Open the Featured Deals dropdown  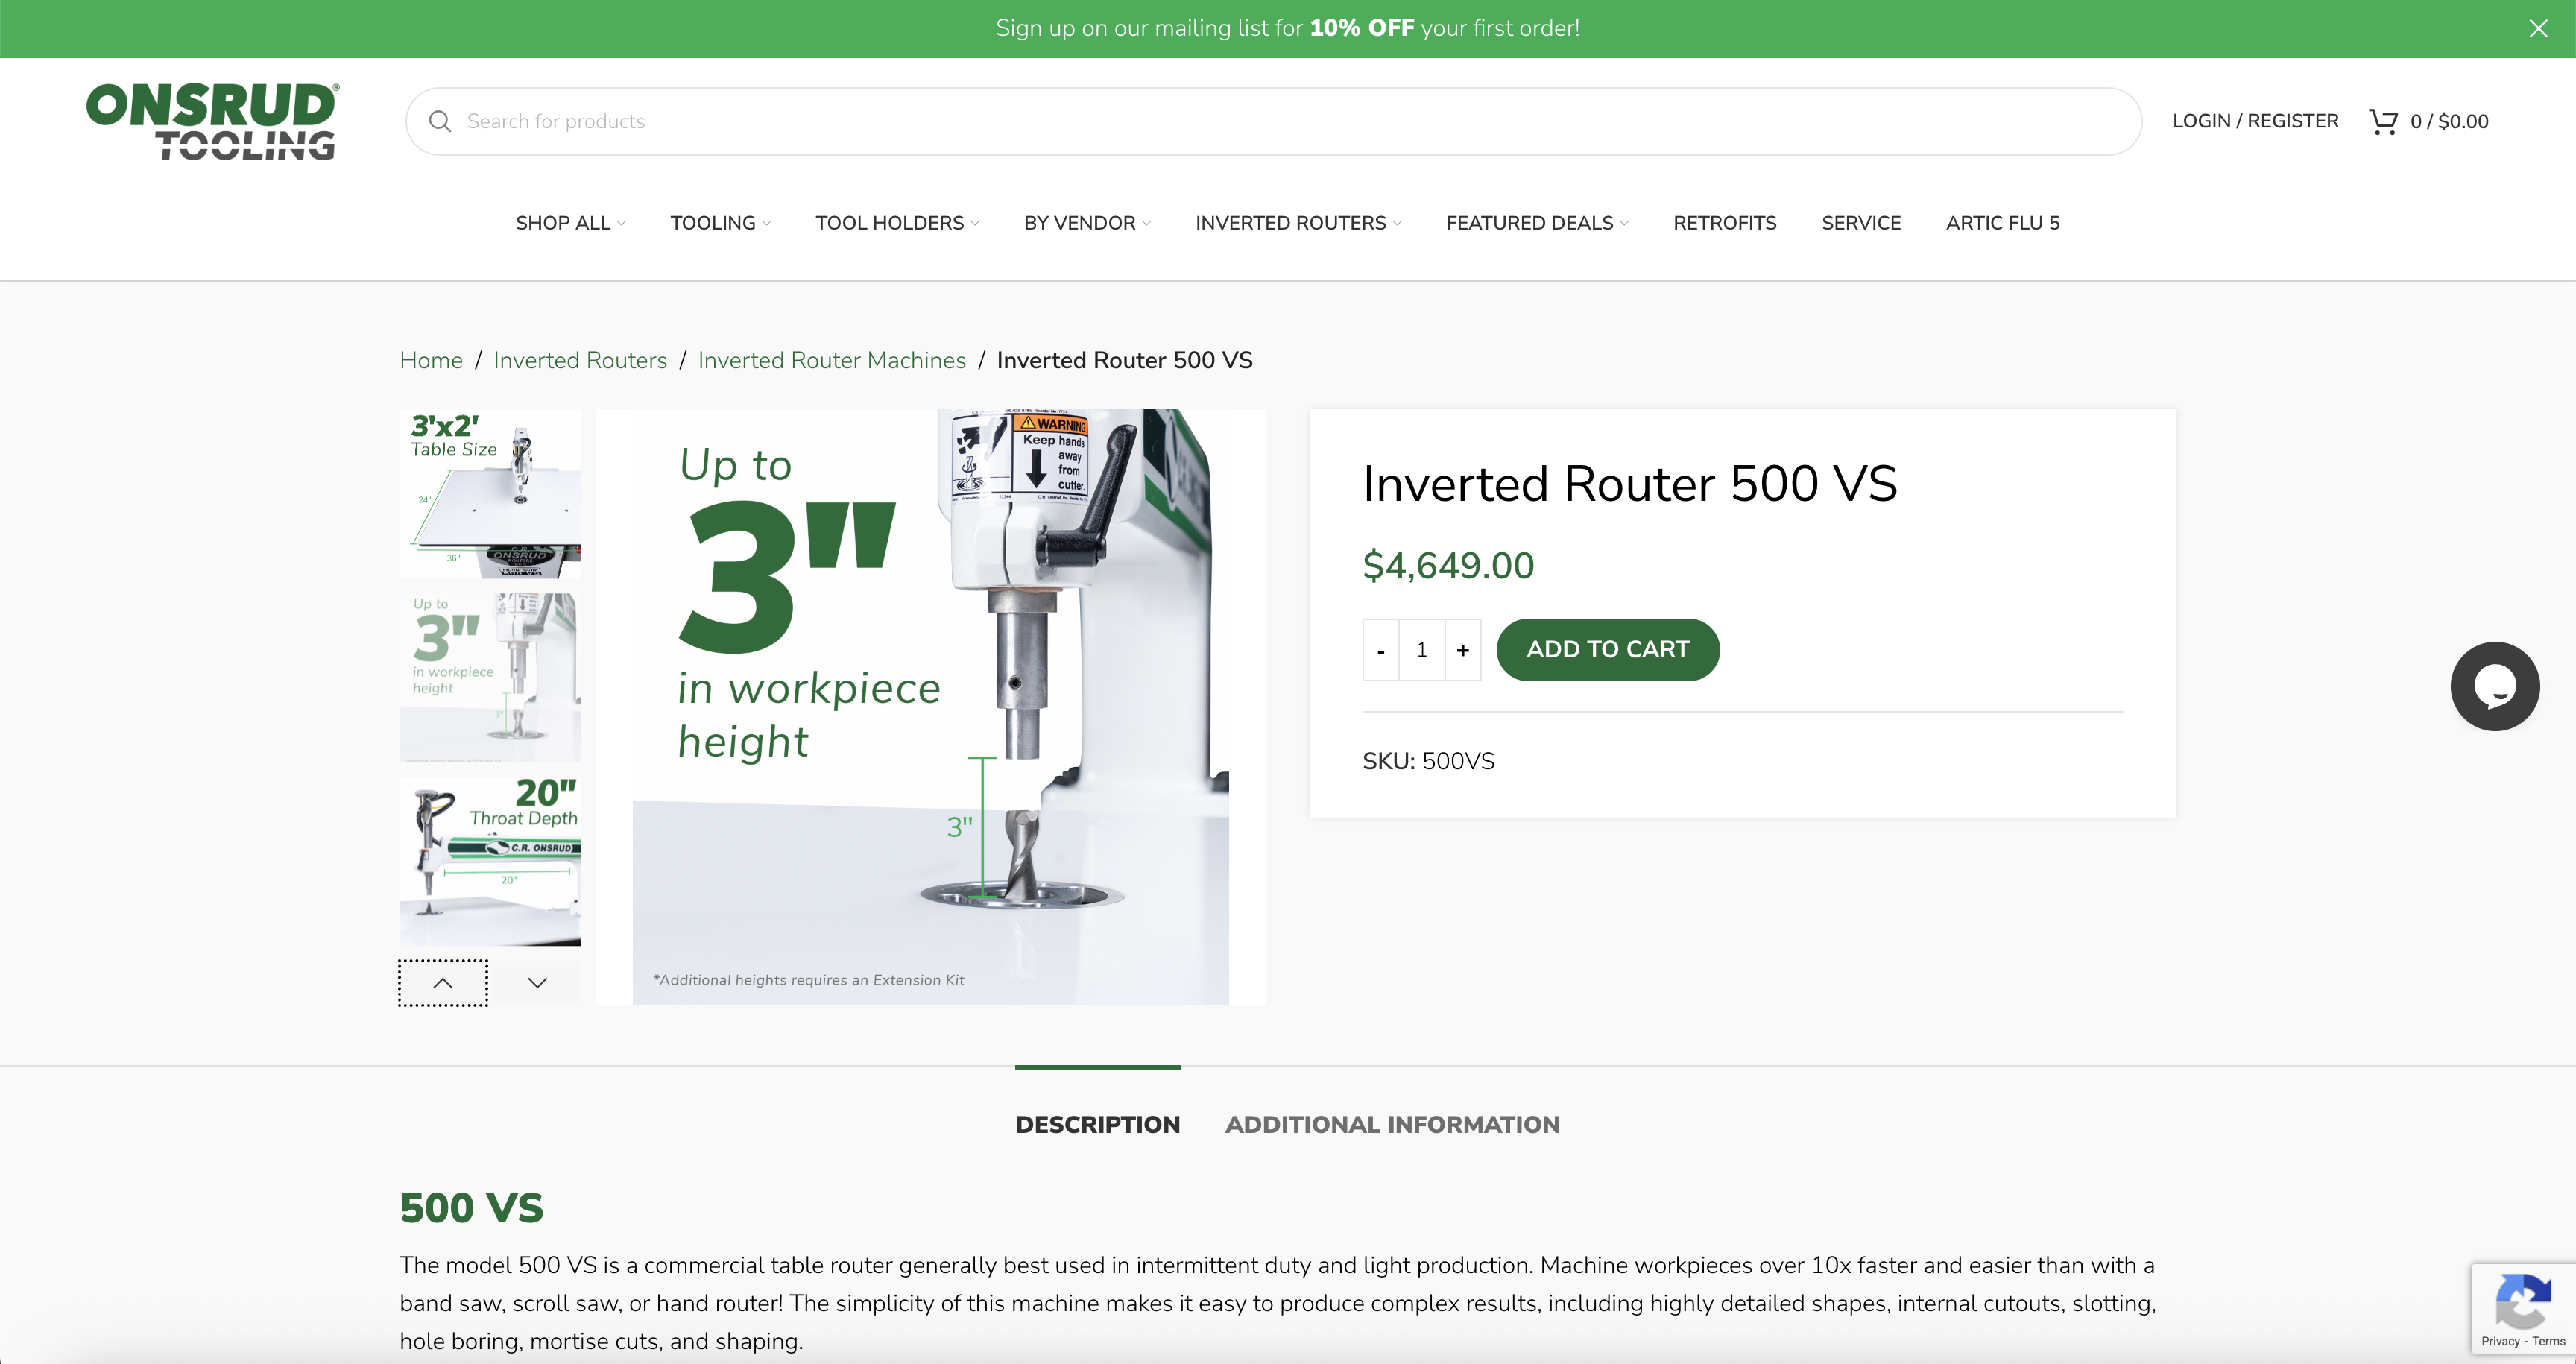(x=1536, y=223)
